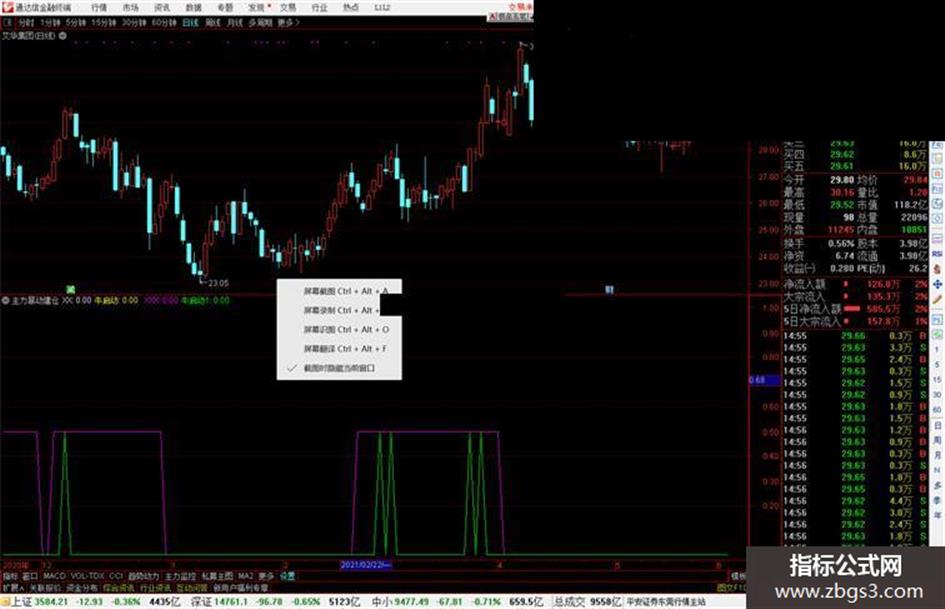This screenshot has height=609, width=945.
Task: Expand 更多 in the indicator tab row
Action: point(266,576)
